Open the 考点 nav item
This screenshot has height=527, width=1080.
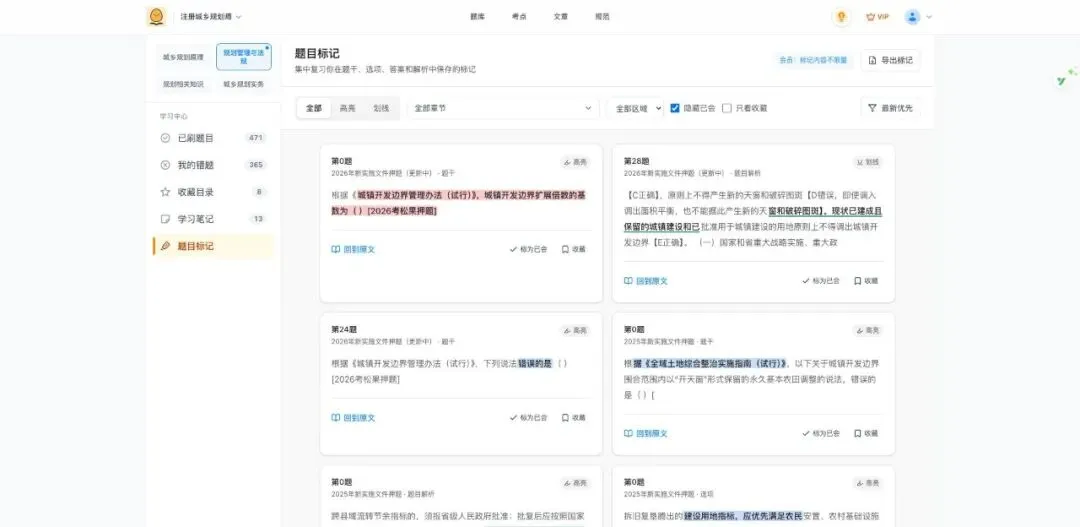519,17
